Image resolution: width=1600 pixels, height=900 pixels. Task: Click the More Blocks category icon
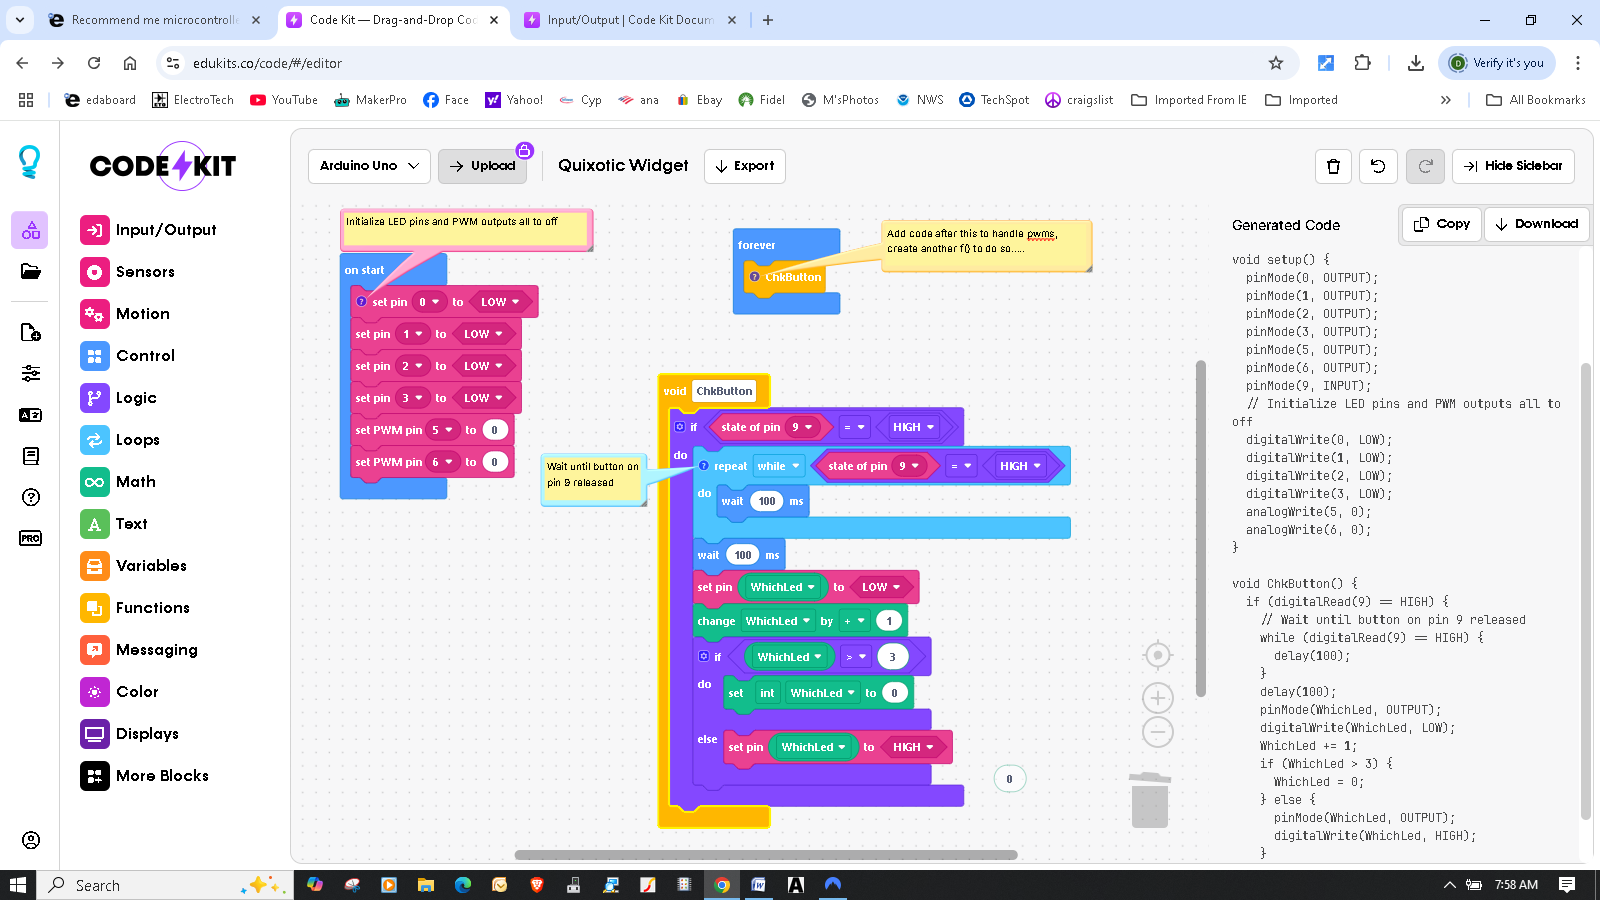click(94, 776)
